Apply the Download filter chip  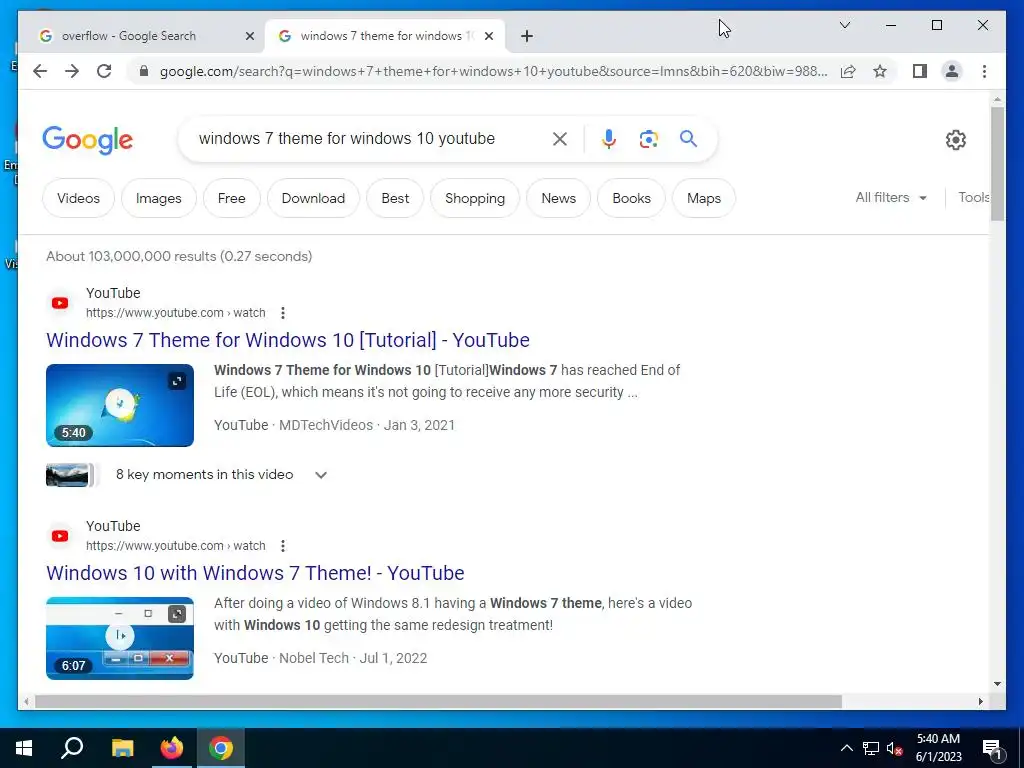tap(313, 198)
